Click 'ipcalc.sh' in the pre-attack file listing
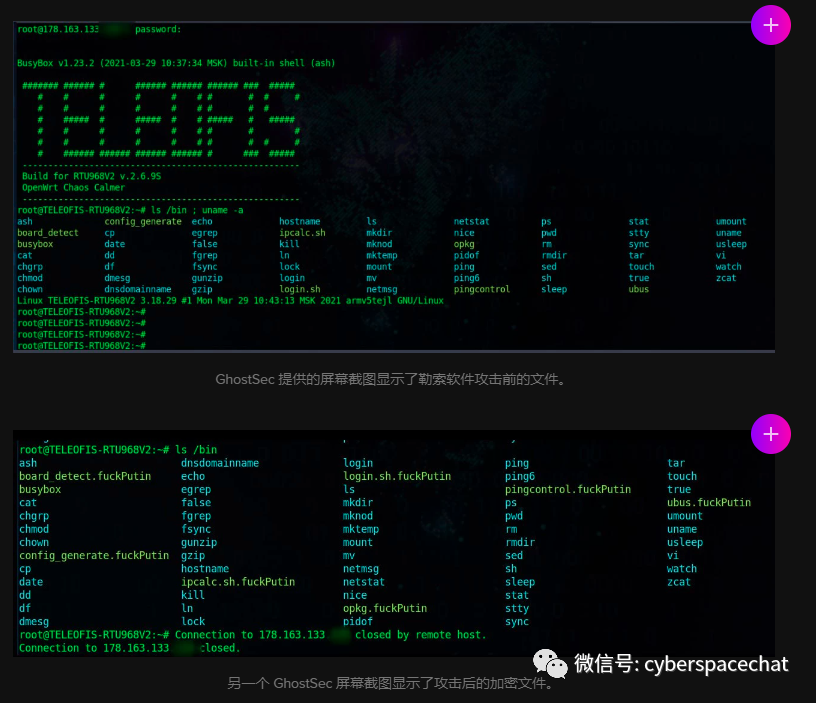This screenshot has width=816, height=703. 302,233
